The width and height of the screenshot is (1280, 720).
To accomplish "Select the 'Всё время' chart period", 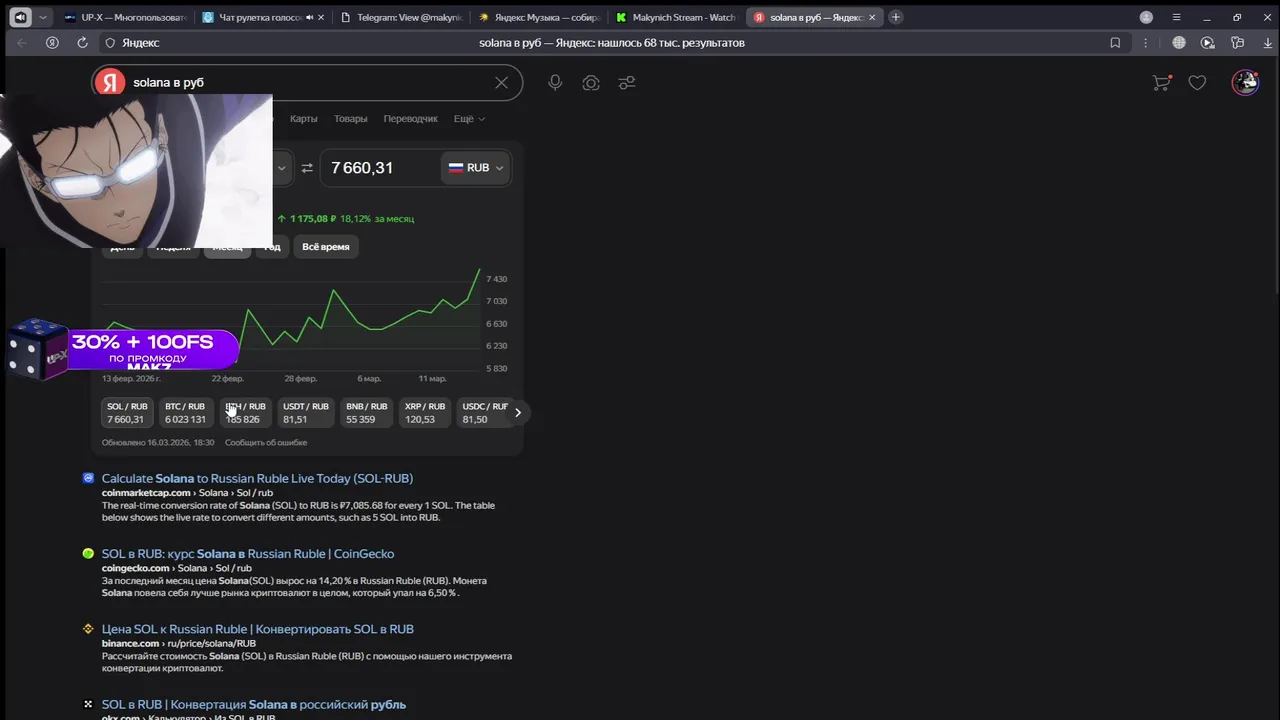I will 326,246.
